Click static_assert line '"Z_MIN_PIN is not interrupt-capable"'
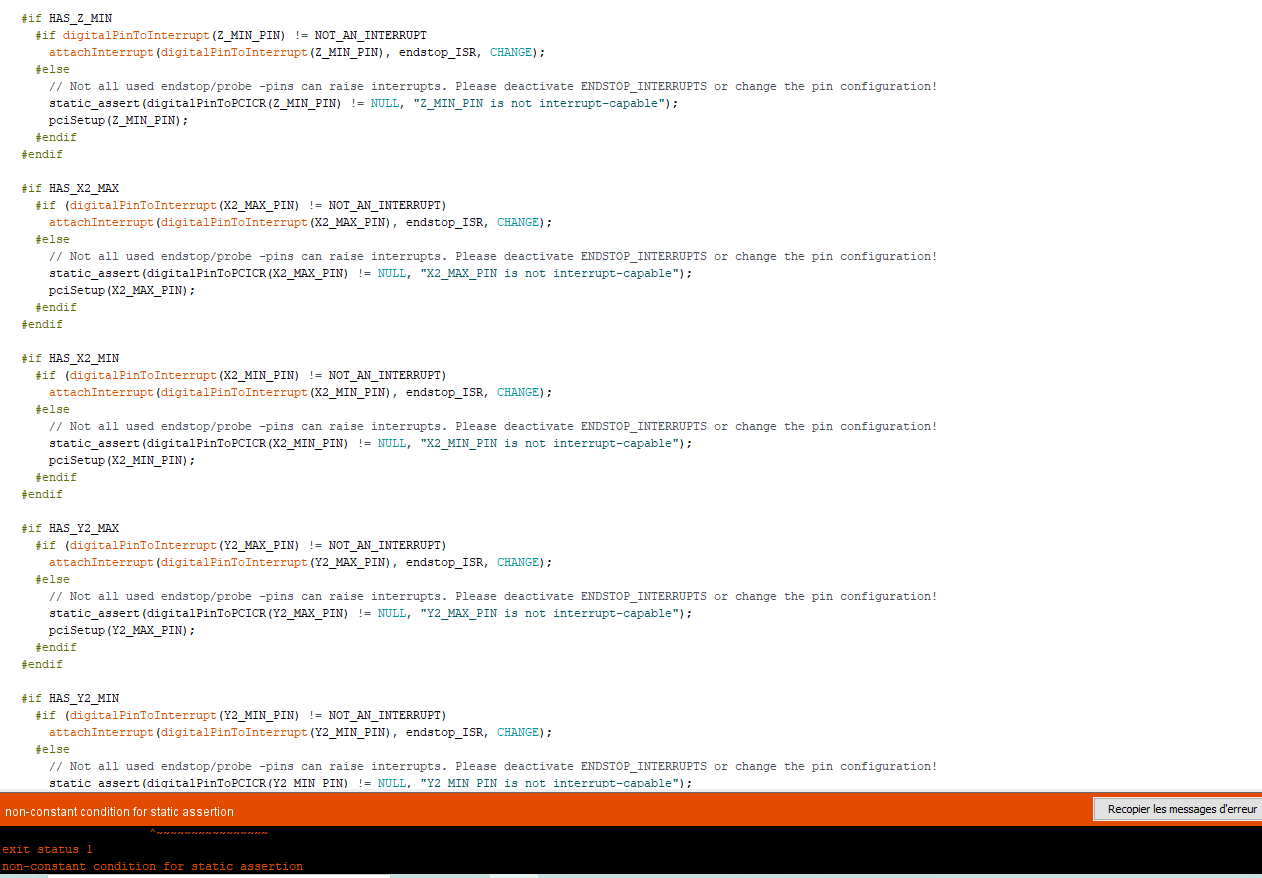The width and height of the screenshot is (1262, 878). point(363,103)
